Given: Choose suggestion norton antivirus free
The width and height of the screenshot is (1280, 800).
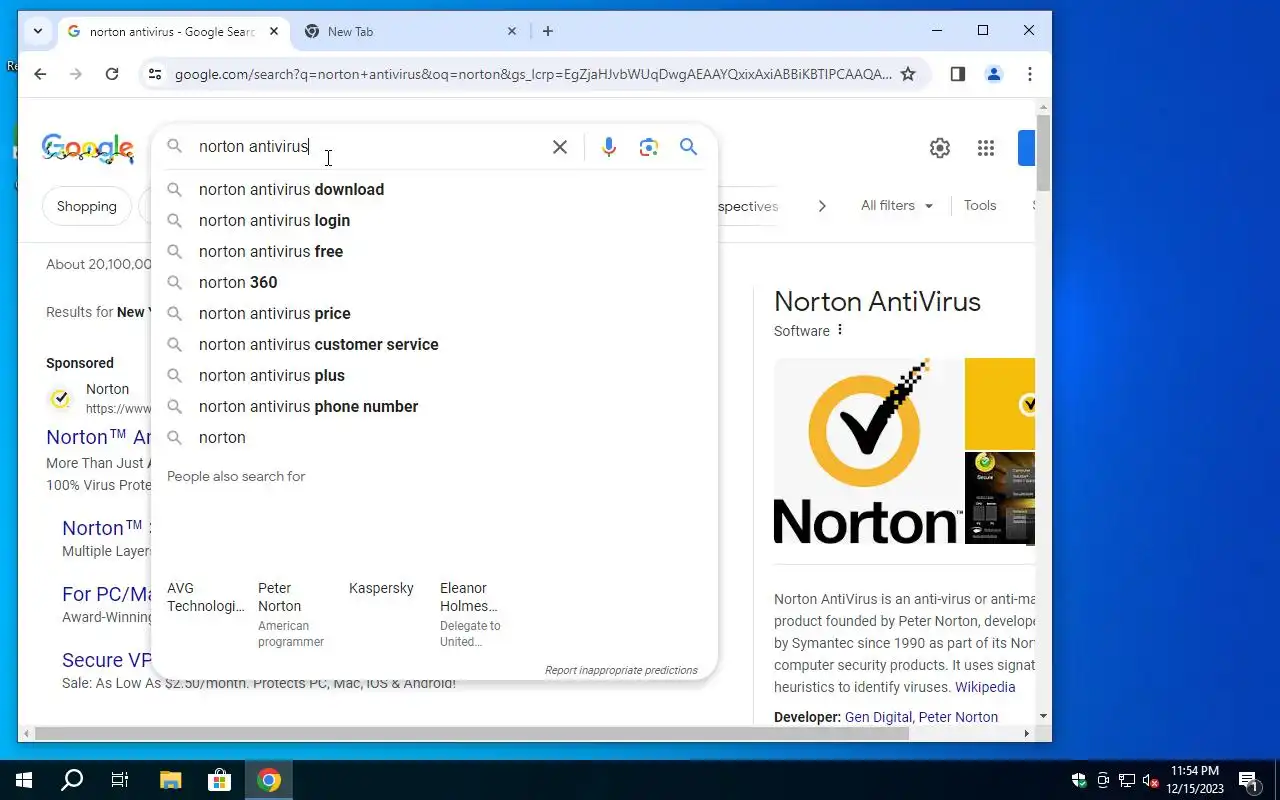Looking at the screenshot, I should point(434,251).
